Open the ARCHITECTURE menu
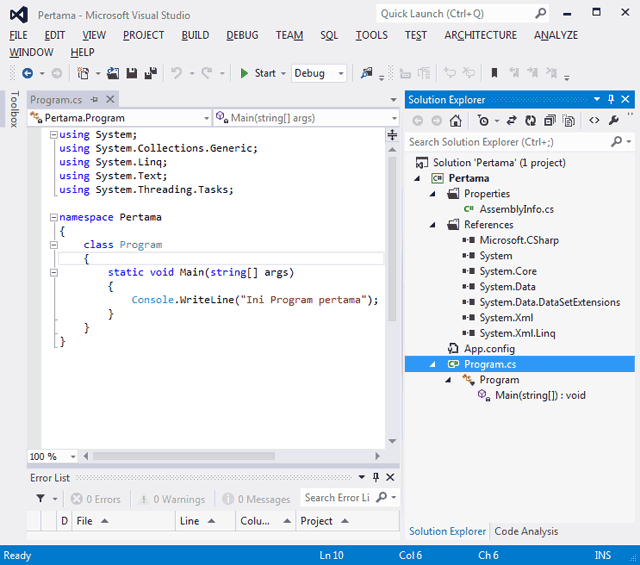640x565 pixels. 480,35
